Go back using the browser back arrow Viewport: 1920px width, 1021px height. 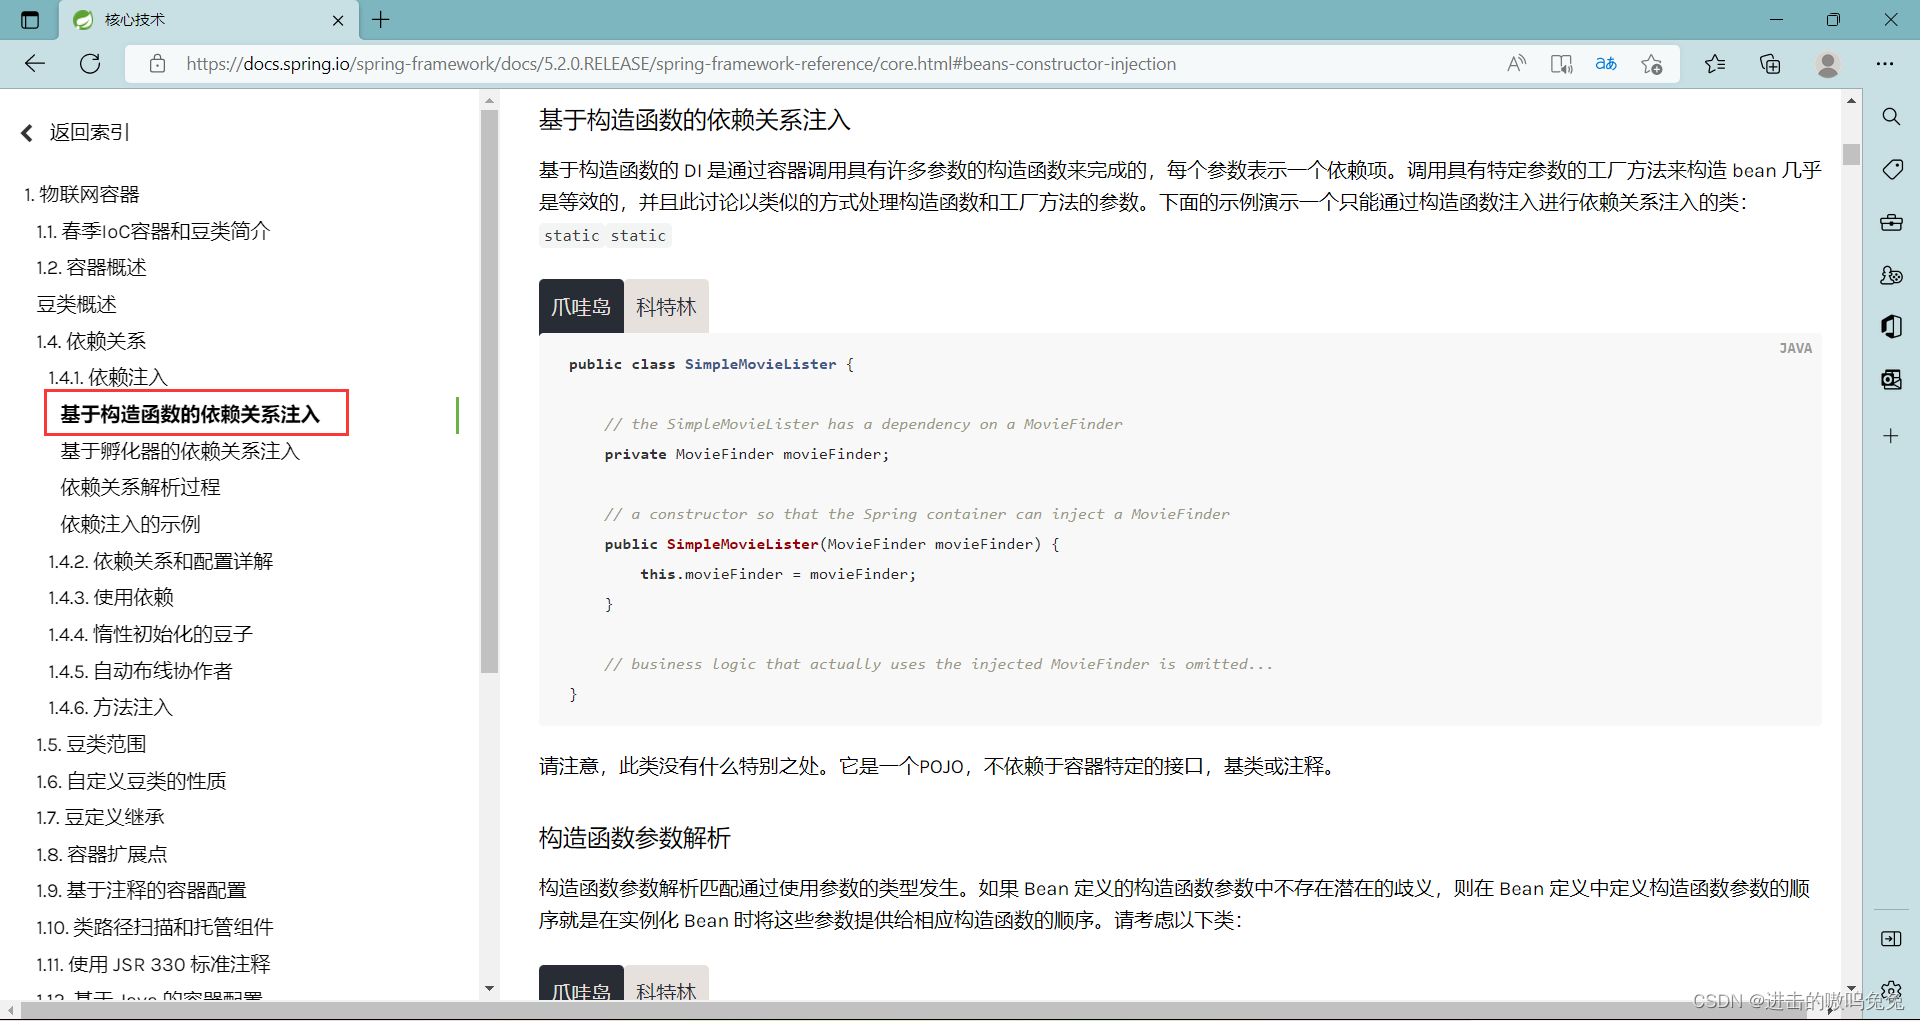(35, 64)
